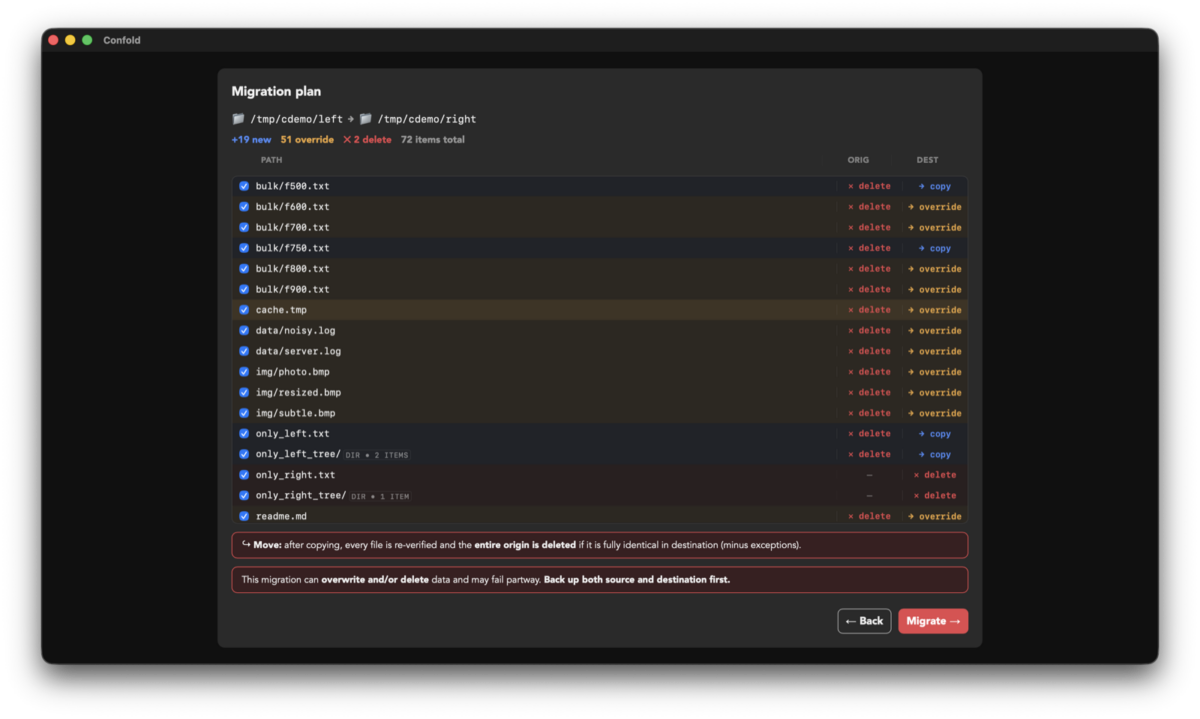The image size is (1200, 719).
Task: Toggle the readme.md checkbox
Action: click(244, 516)
